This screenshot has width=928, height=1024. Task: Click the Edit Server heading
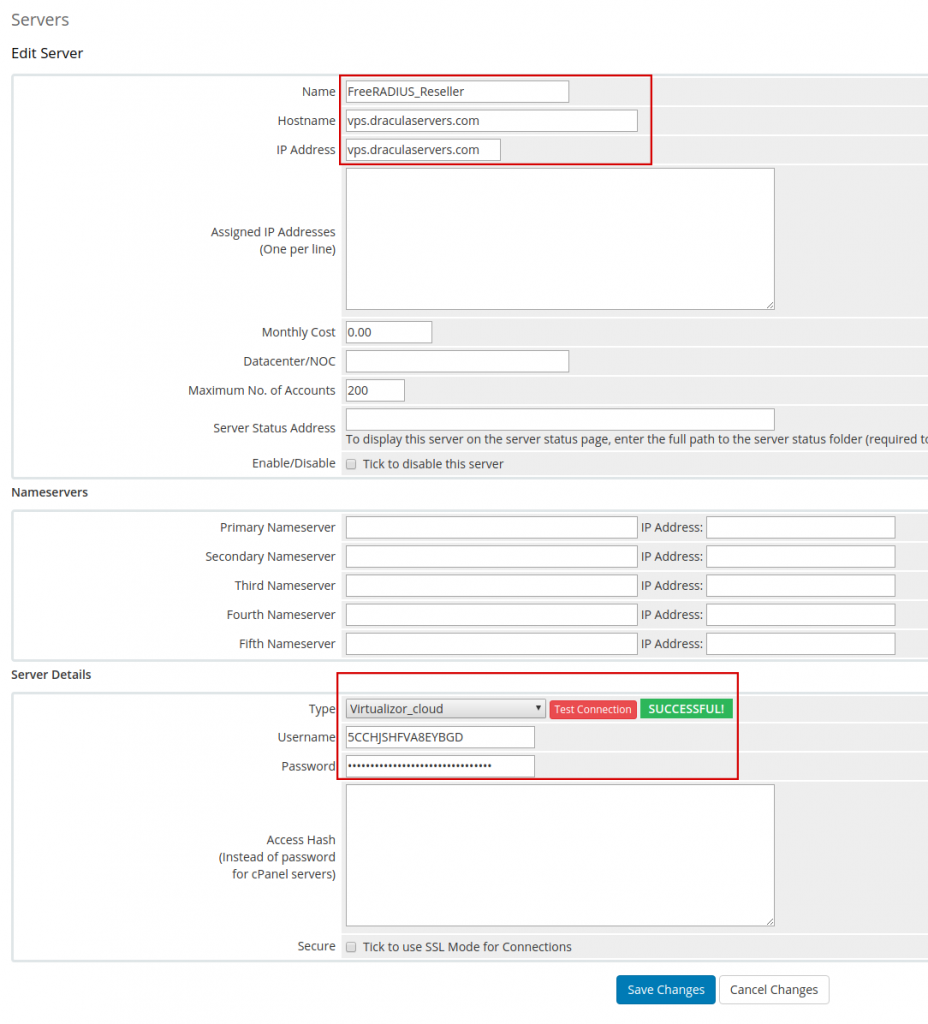47,53
